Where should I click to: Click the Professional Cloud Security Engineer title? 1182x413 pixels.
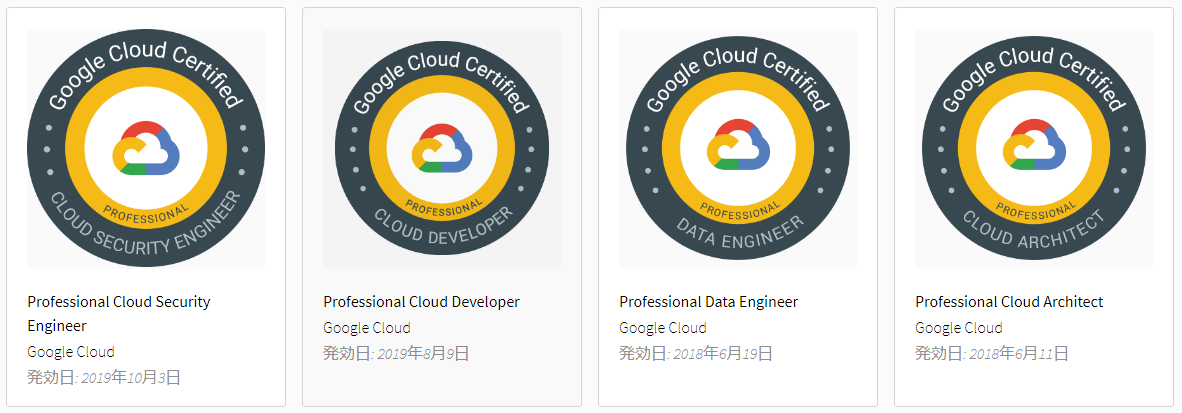tap(119, 314)
